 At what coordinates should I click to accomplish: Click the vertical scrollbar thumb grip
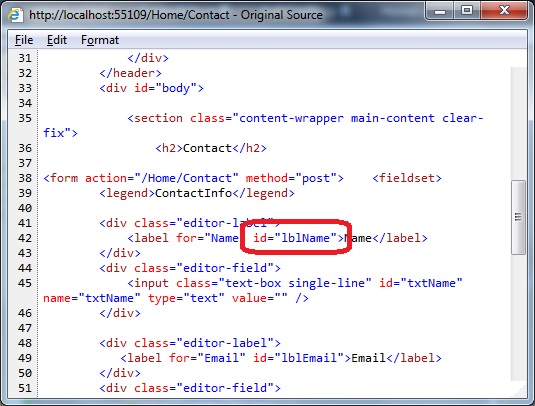pos(518,217)
